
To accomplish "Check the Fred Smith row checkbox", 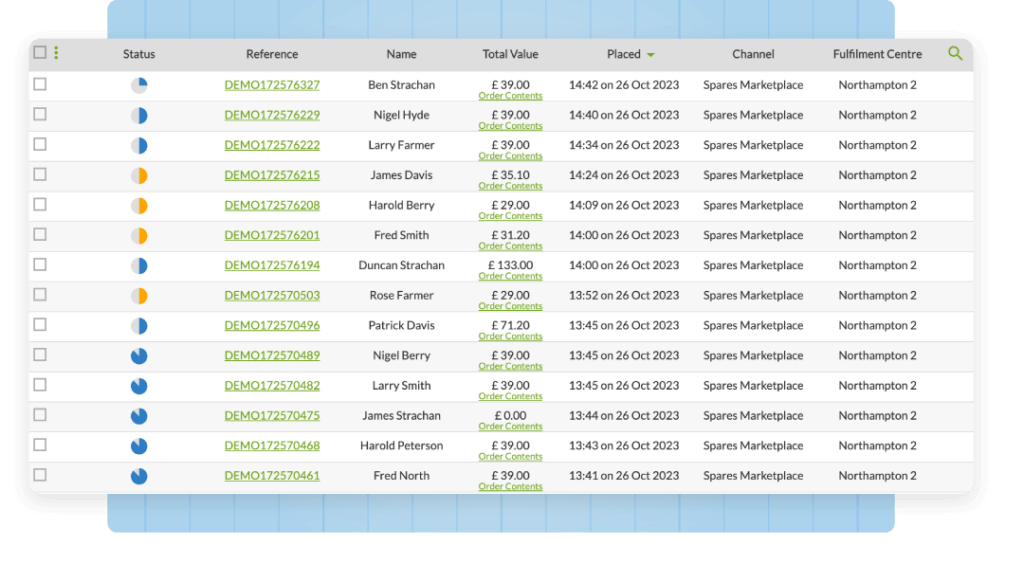I will click(x=40, y=234).
